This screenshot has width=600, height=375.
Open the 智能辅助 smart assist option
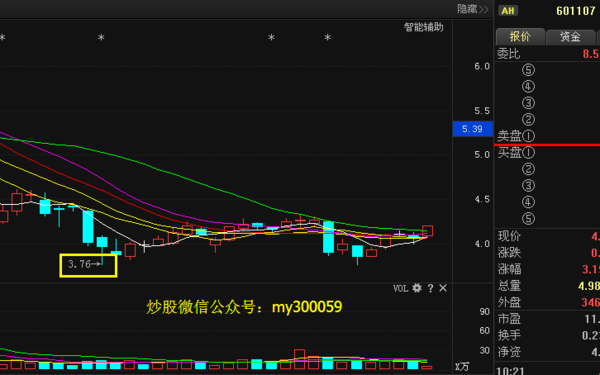click(424, 27)
